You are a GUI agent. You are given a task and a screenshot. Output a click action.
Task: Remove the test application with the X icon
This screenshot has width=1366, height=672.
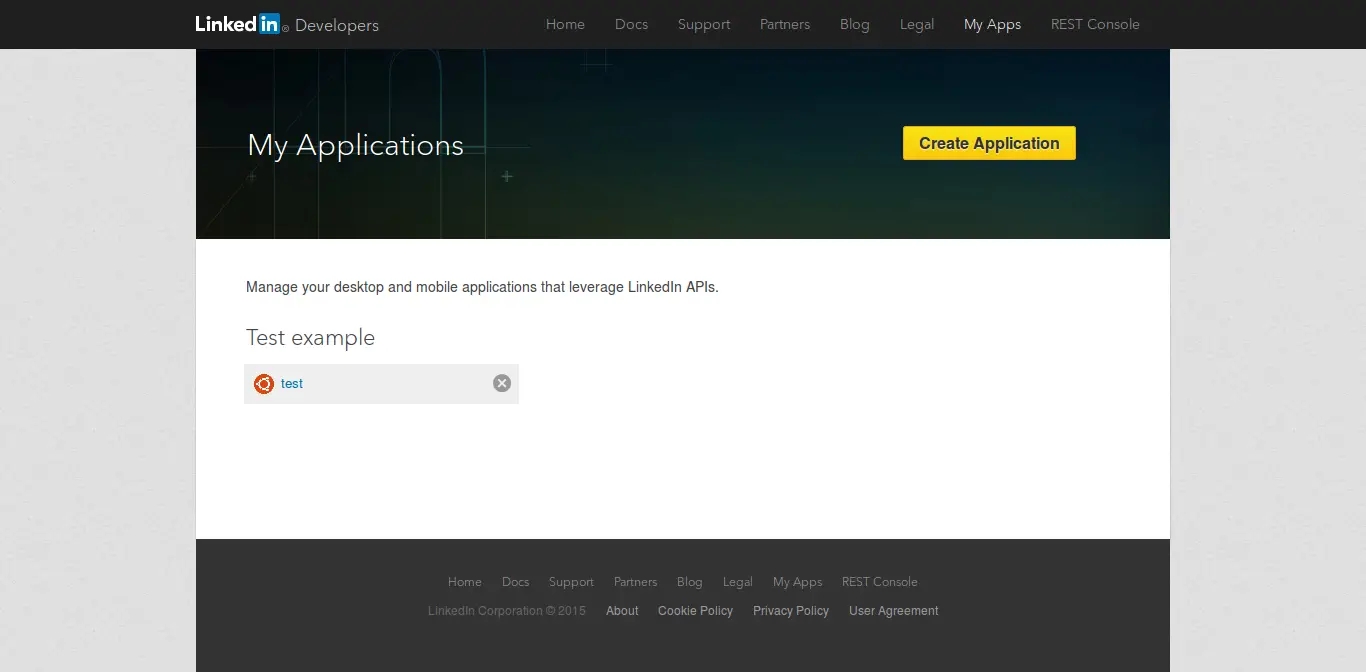(502, 383)
